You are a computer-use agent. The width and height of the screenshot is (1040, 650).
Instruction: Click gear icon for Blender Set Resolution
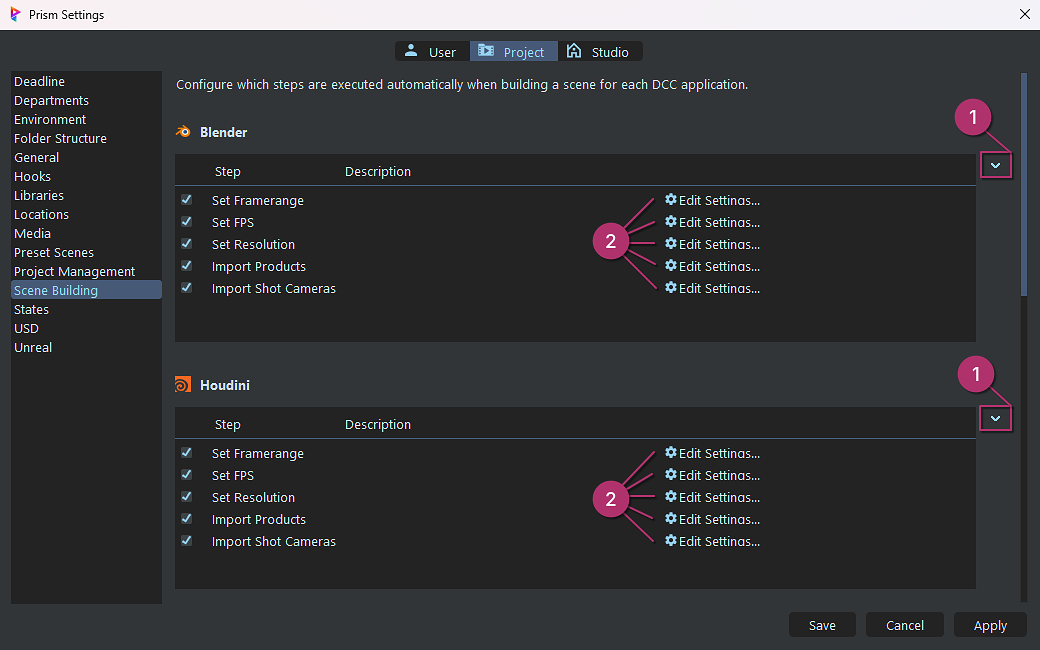pyautogui.click(x=671, y=244)
